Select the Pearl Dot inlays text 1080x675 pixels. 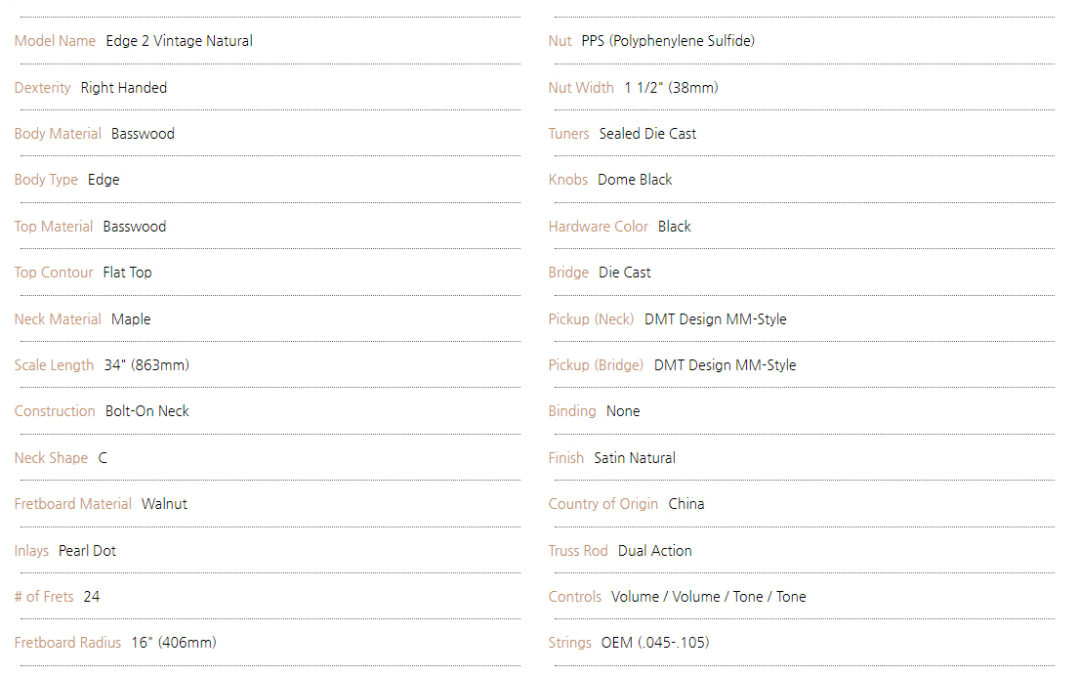click(87, 551)
